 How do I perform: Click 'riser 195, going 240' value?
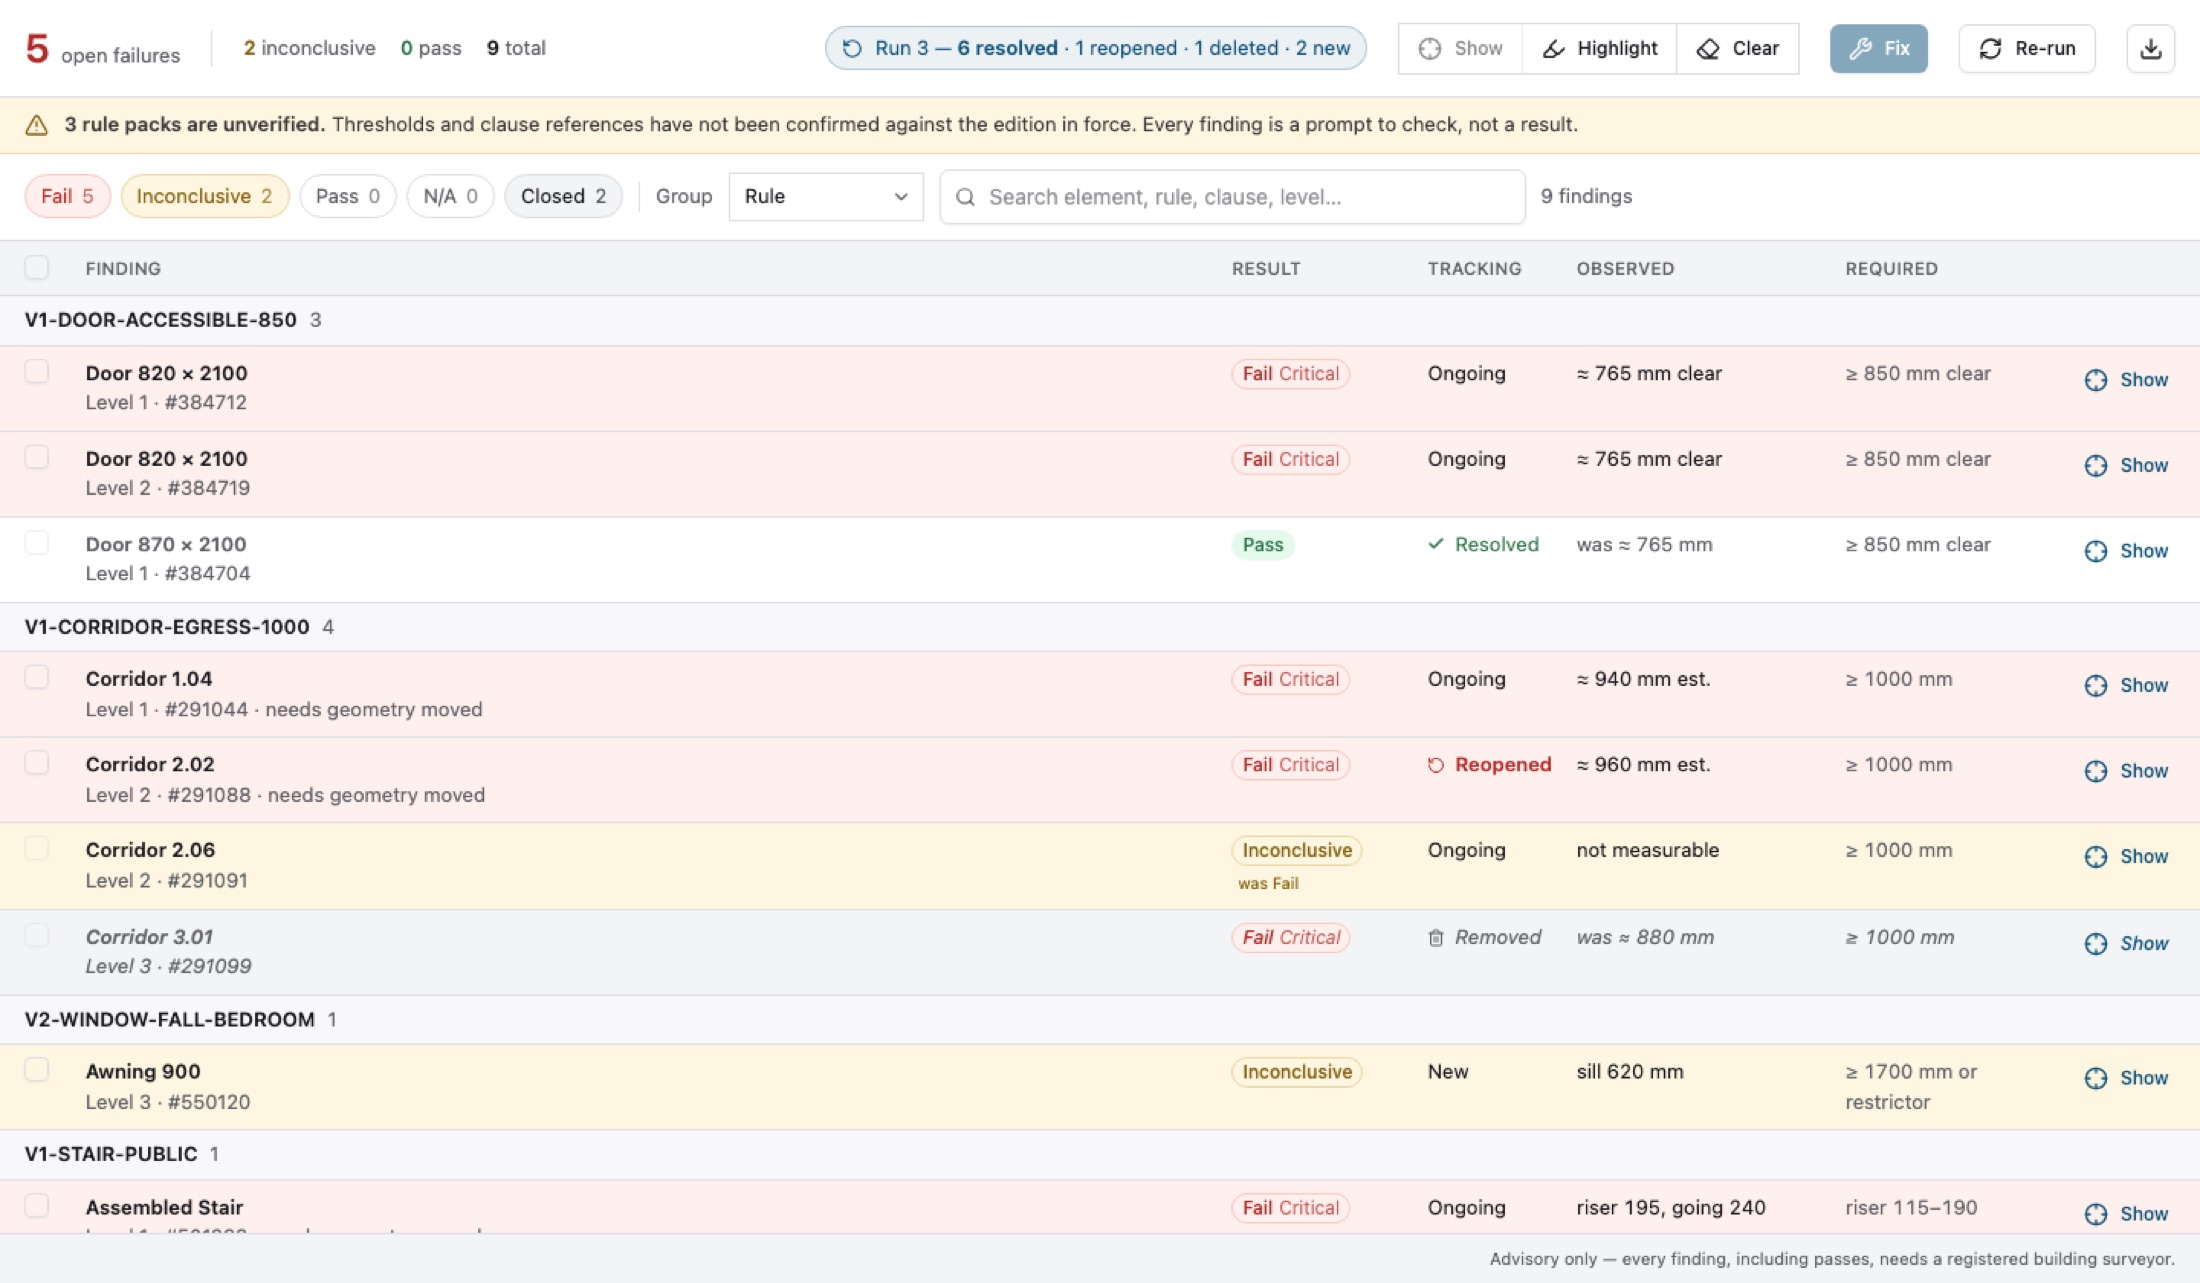1670,1207
